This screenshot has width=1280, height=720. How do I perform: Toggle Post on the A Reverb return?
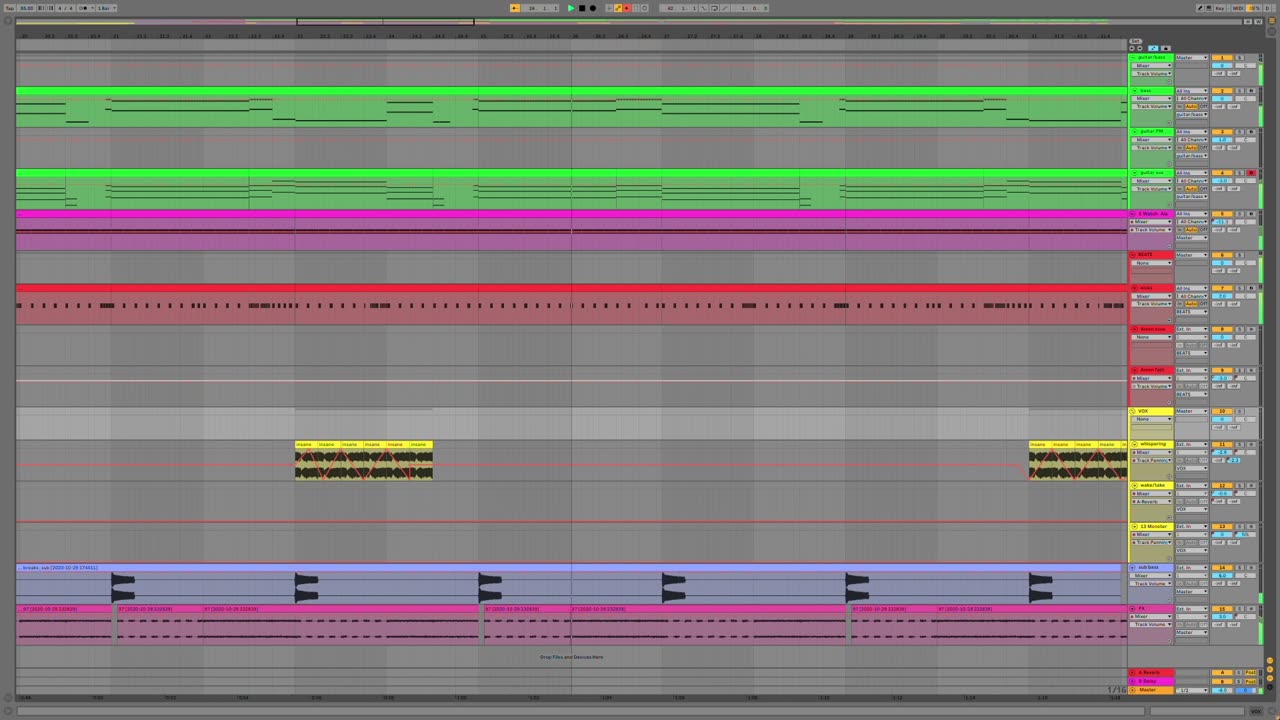(1250, 672)
